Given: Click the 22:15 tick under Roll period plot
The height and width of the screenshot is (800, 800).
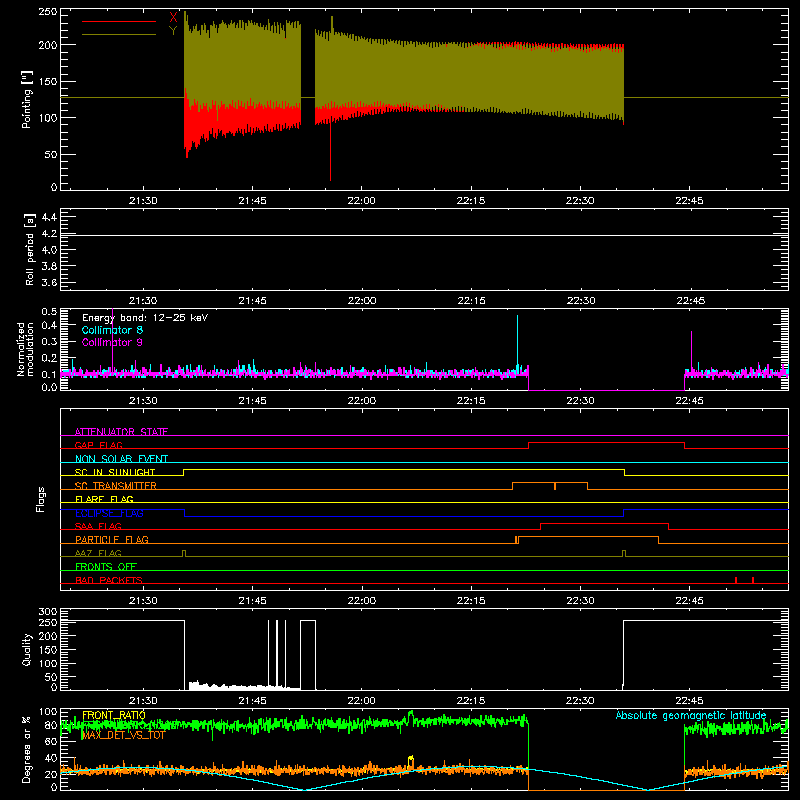Looking at the screenshot, I should click(x=471, y=301).
